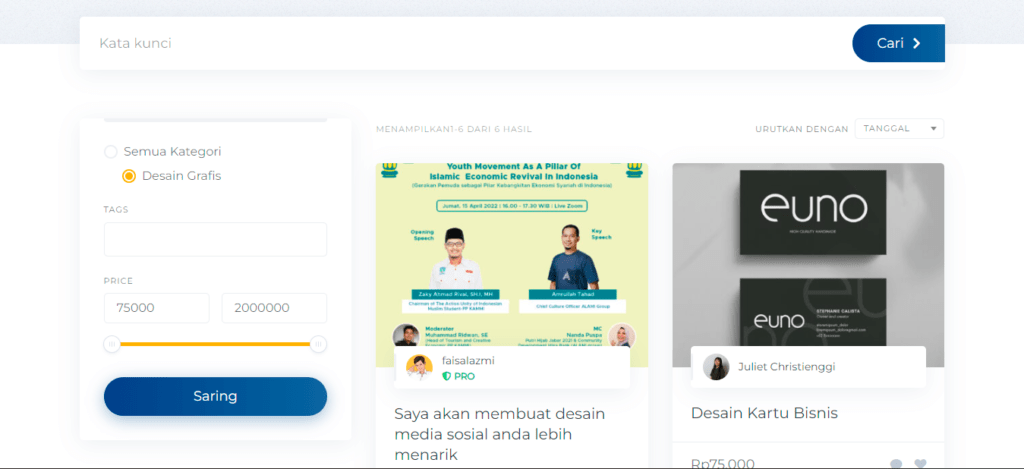Click the Tags input field
This screenshot has height=469, width=1024.
[216, 239]
